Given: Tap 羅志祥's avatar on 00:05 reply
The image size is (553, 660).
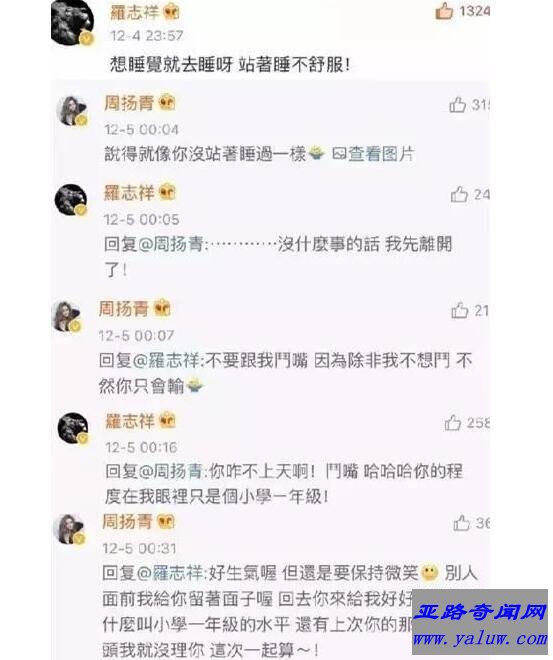Looking at the screenshot, I should tap(71, 200).
